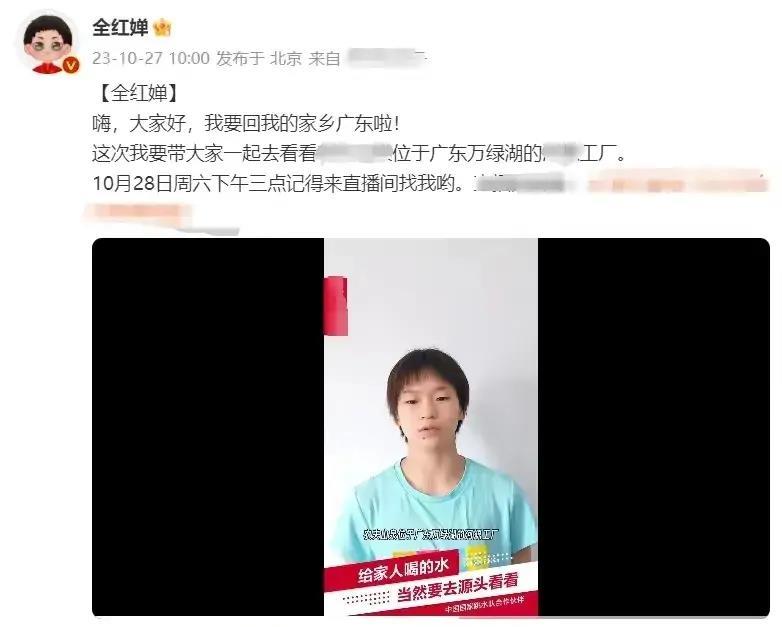Click the red tag at video top-left
This screenshot has height=627, width=782.
[x=336, y=305]
